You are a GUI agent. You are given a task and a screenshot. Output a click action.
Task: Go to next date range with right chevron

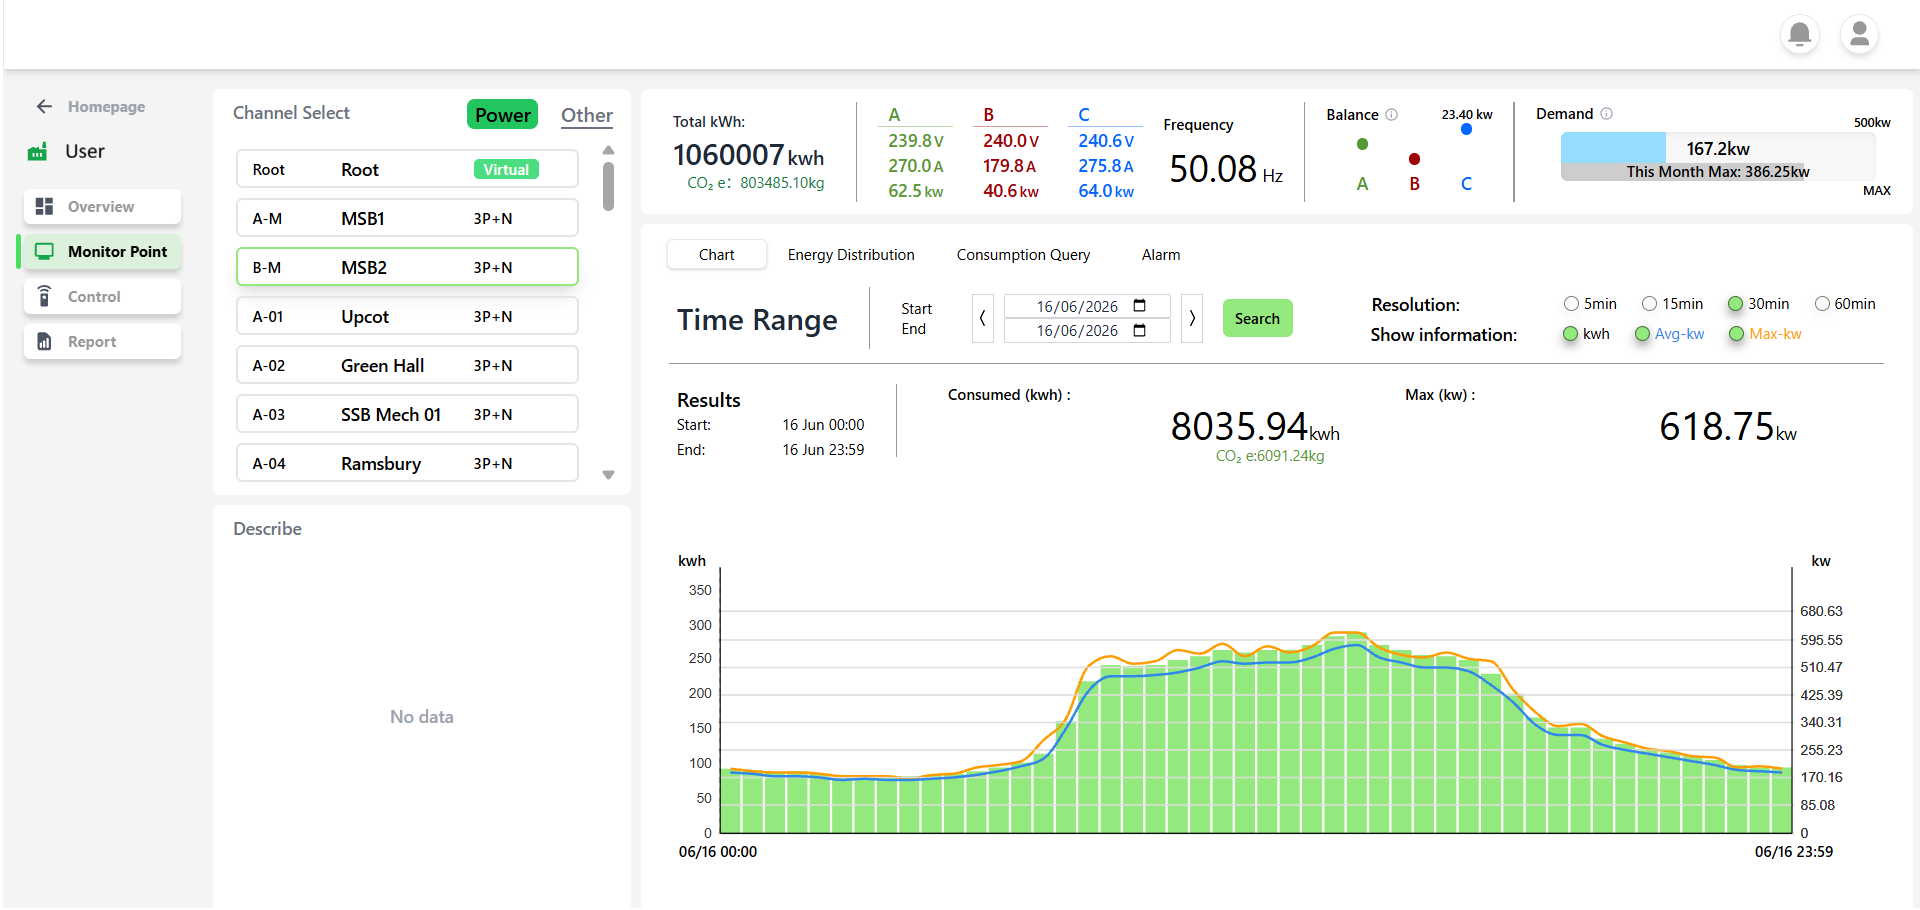click(1192, 318)
